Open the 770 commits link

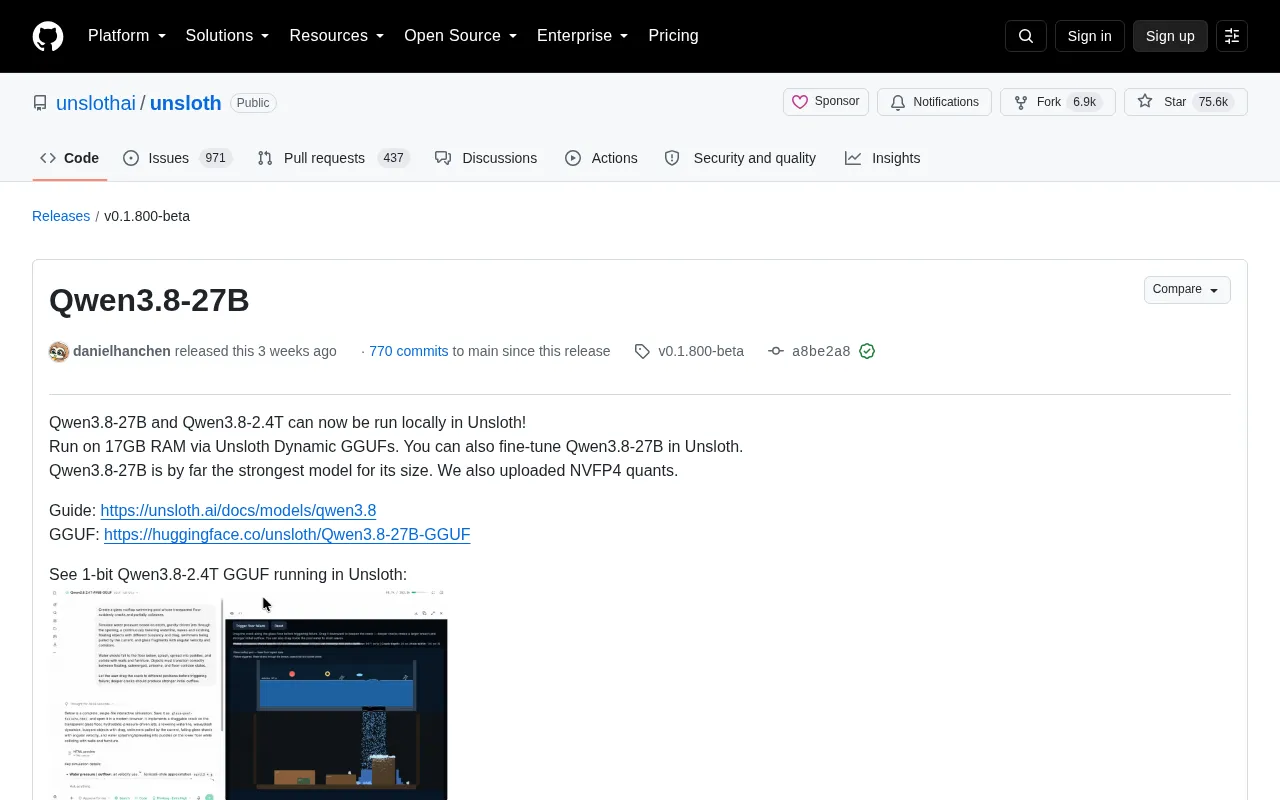tap(409, 351)
